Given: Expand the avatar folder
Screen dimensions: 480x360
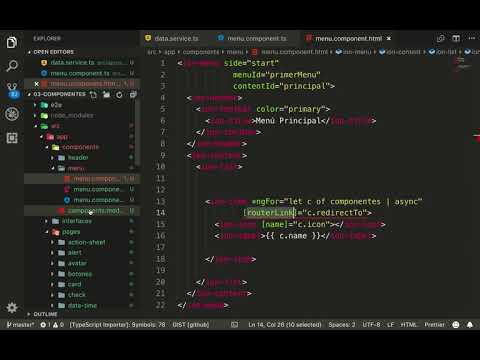Looking at the screenshot, I should point(77,263).
